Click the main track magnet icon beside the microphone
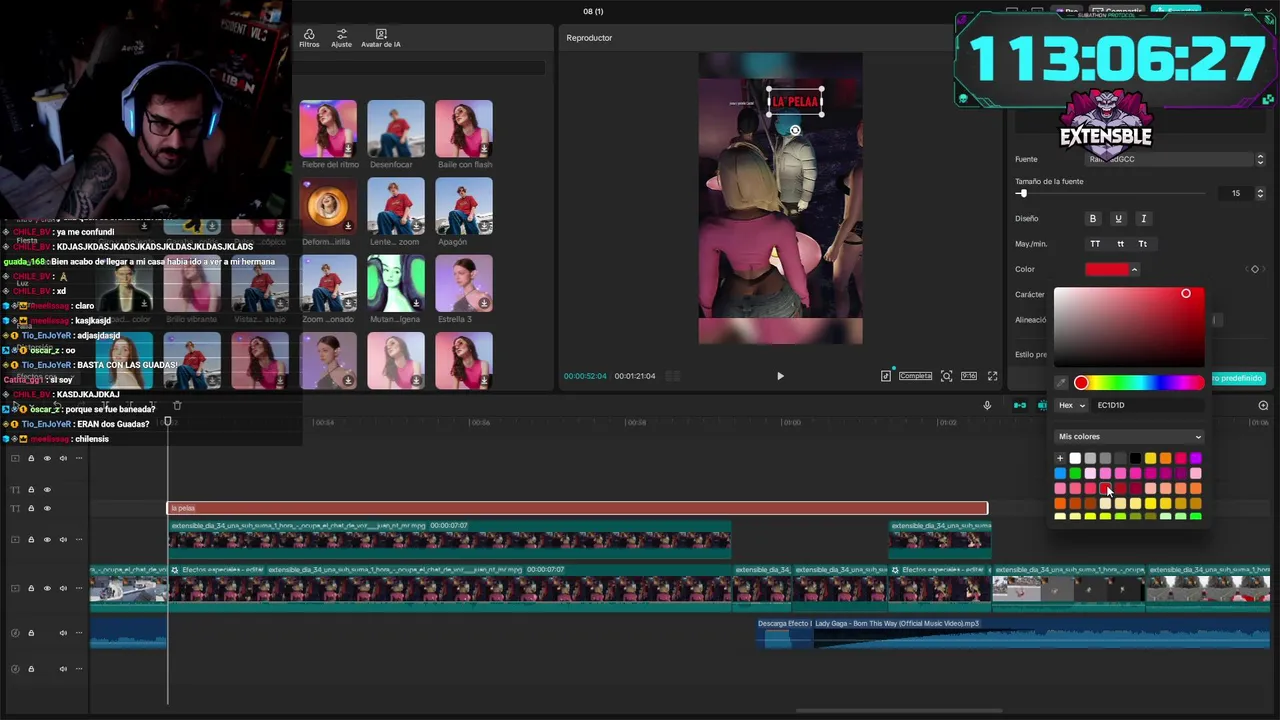1280x720 pixels. tap(1019, 405)
